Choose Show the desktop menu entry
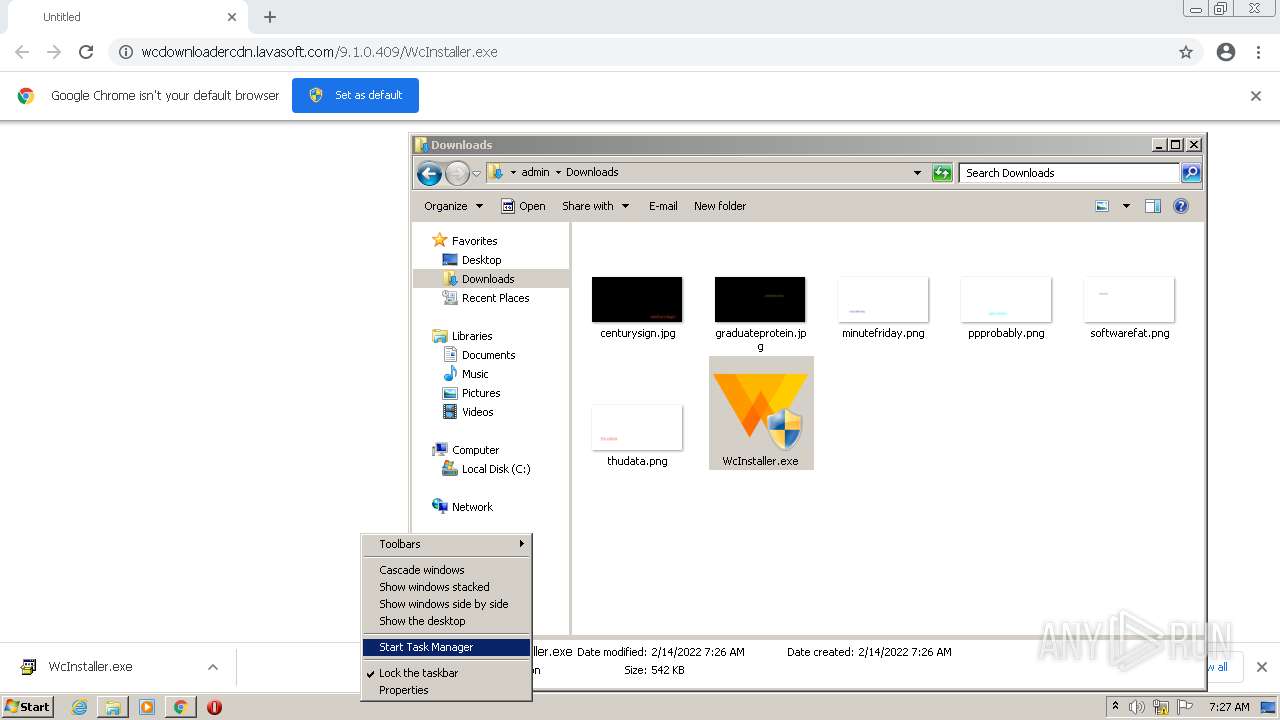Image resolution: width=1280 pixels, height=720 pixels. coord(446,621)
